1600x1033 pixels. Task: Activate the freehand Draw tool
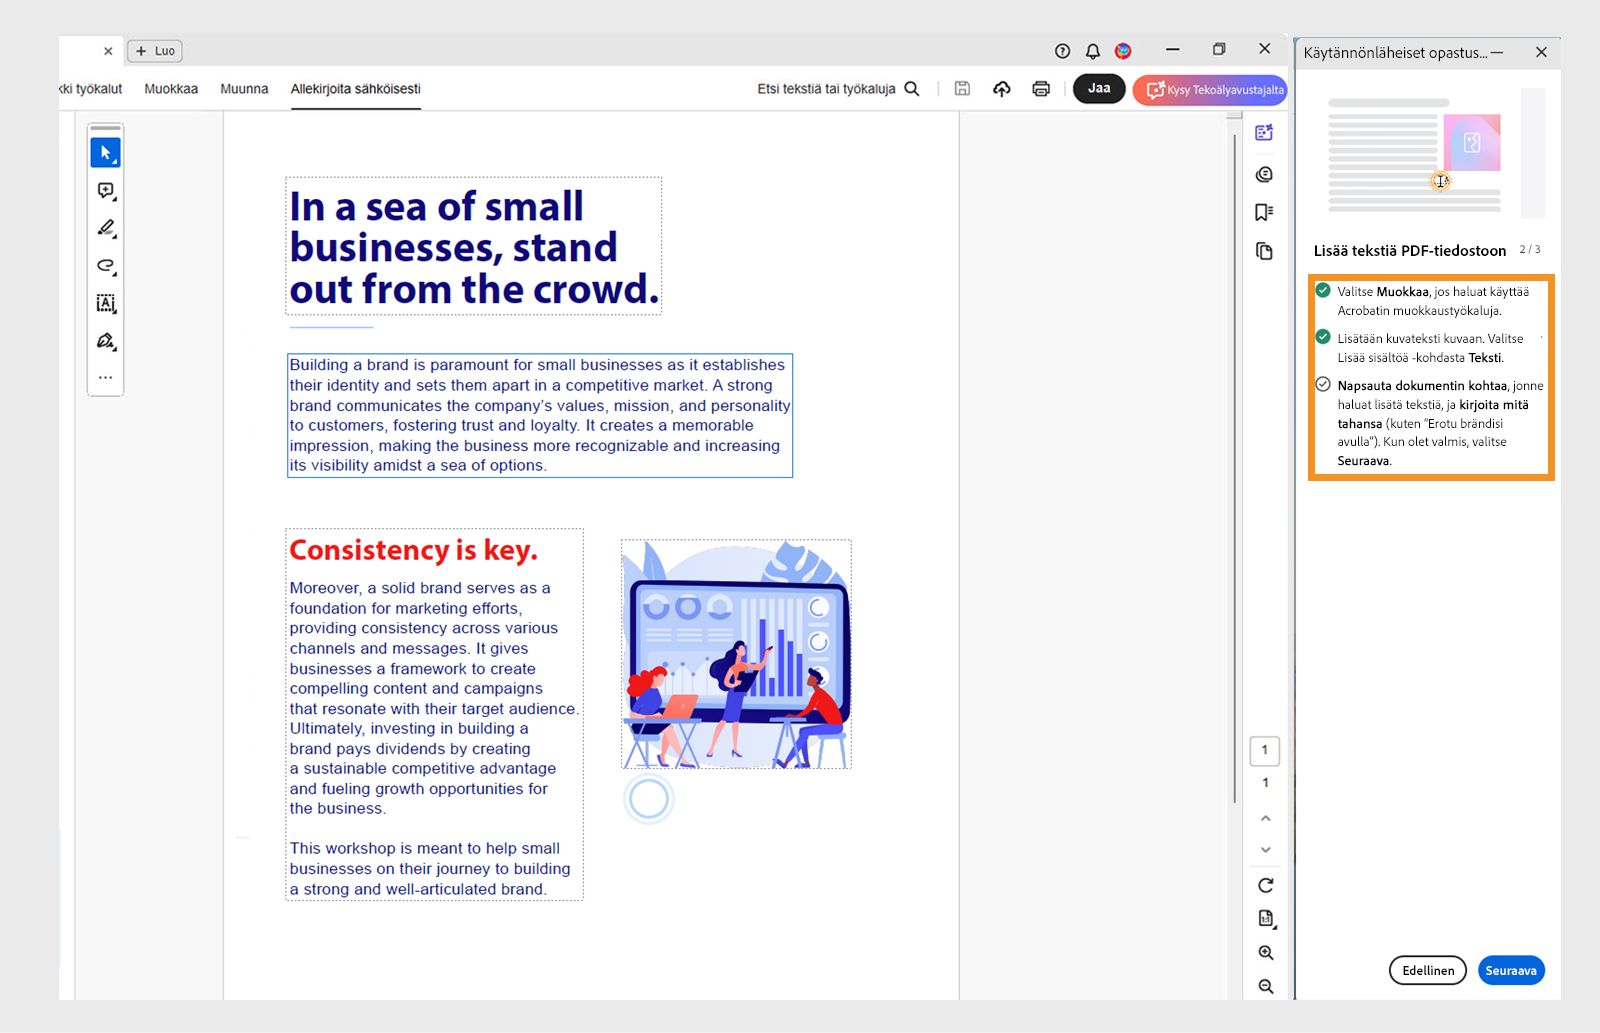click(x=105, y=265)
